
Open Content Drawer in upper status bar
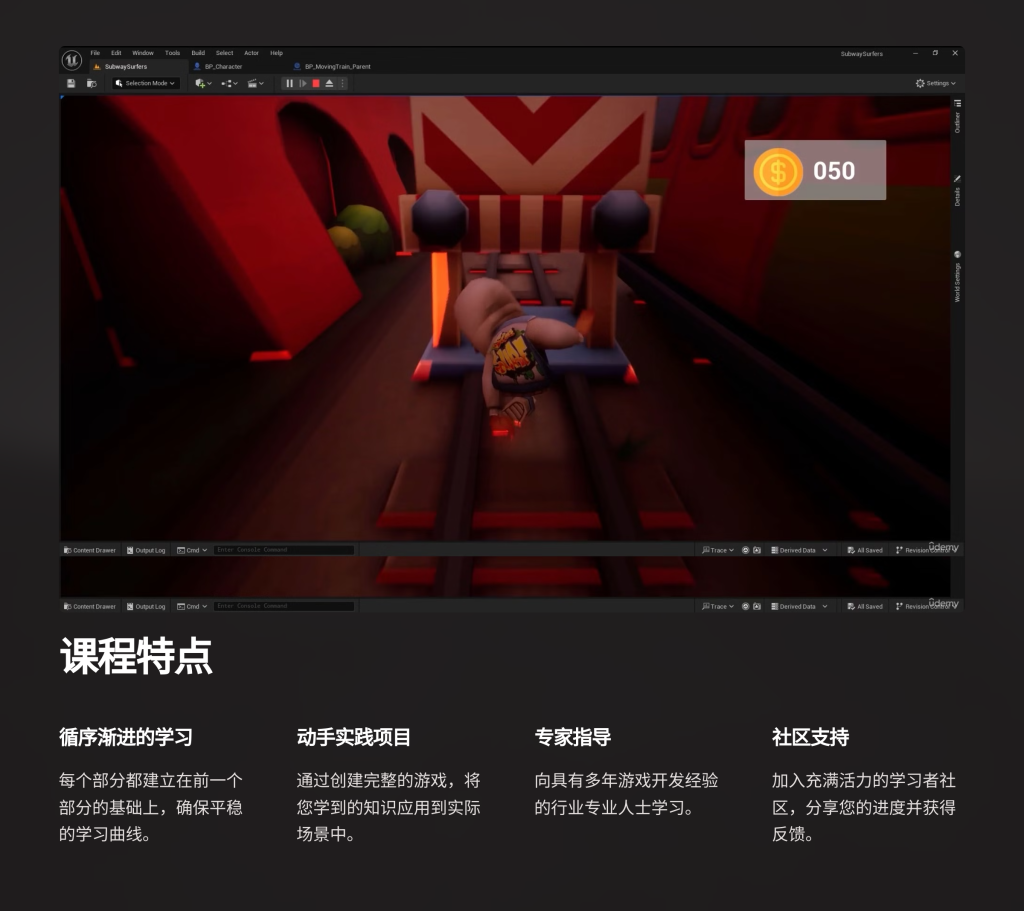(90, 551)
